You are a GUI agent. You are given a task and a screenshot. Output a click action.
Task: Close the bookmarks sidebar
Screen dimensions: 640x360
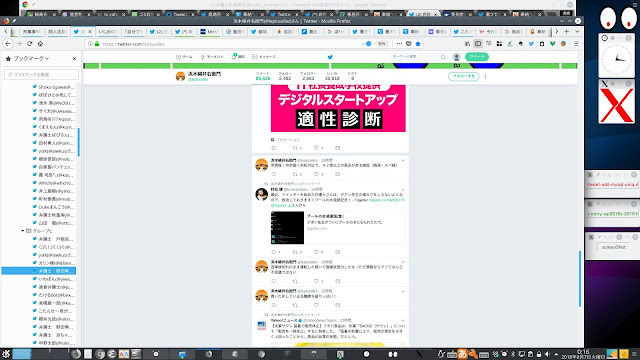[x=74, y=59]
